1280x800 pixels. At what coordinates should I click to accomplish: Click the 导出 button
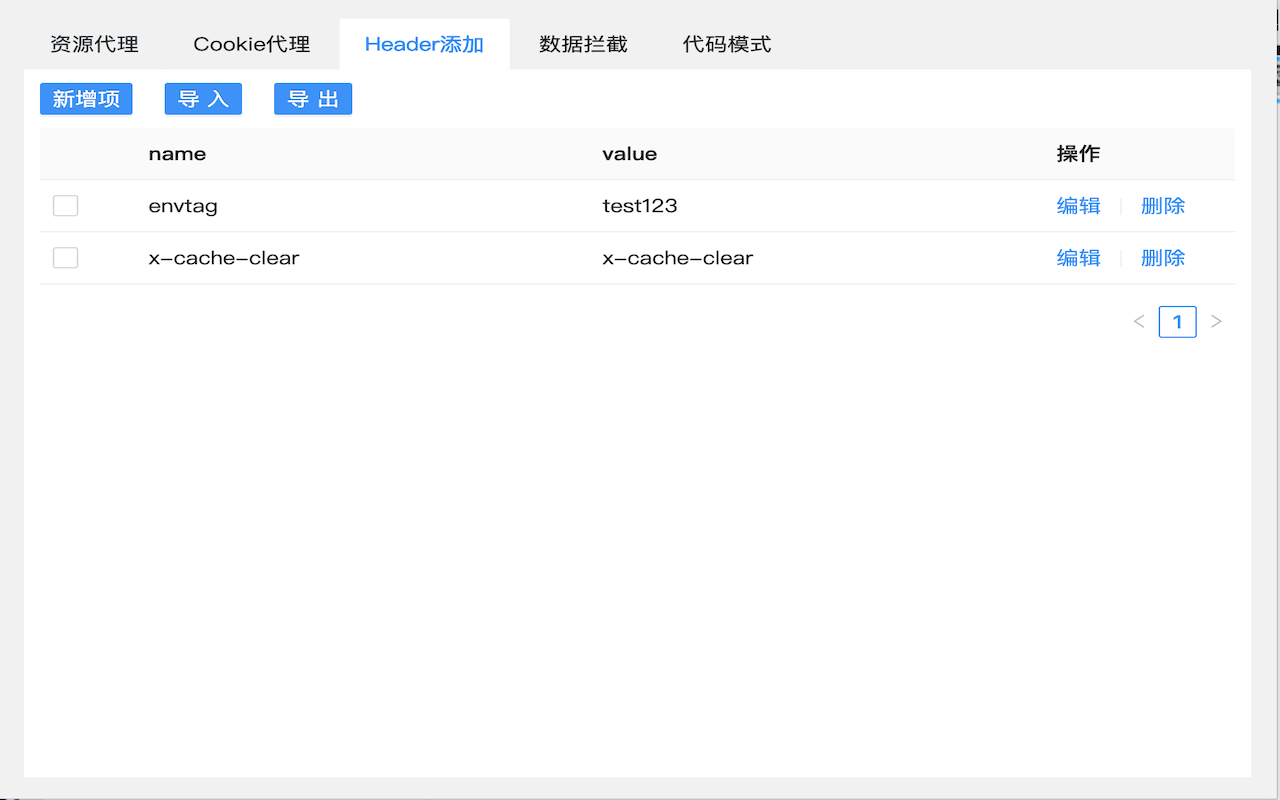313,99
